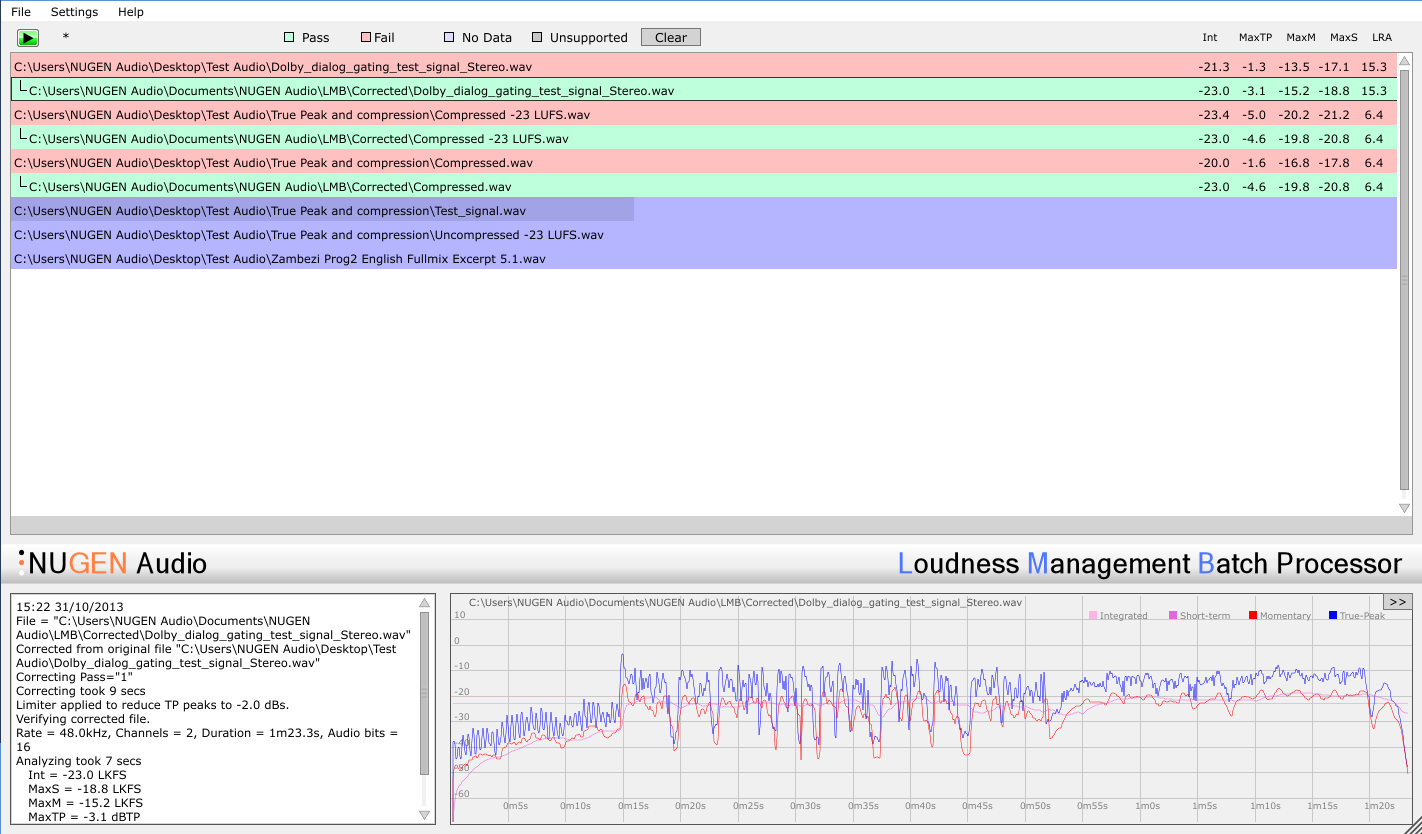
Task: Click the Short-term magenta legend swatch
Action: (1173, 616)
